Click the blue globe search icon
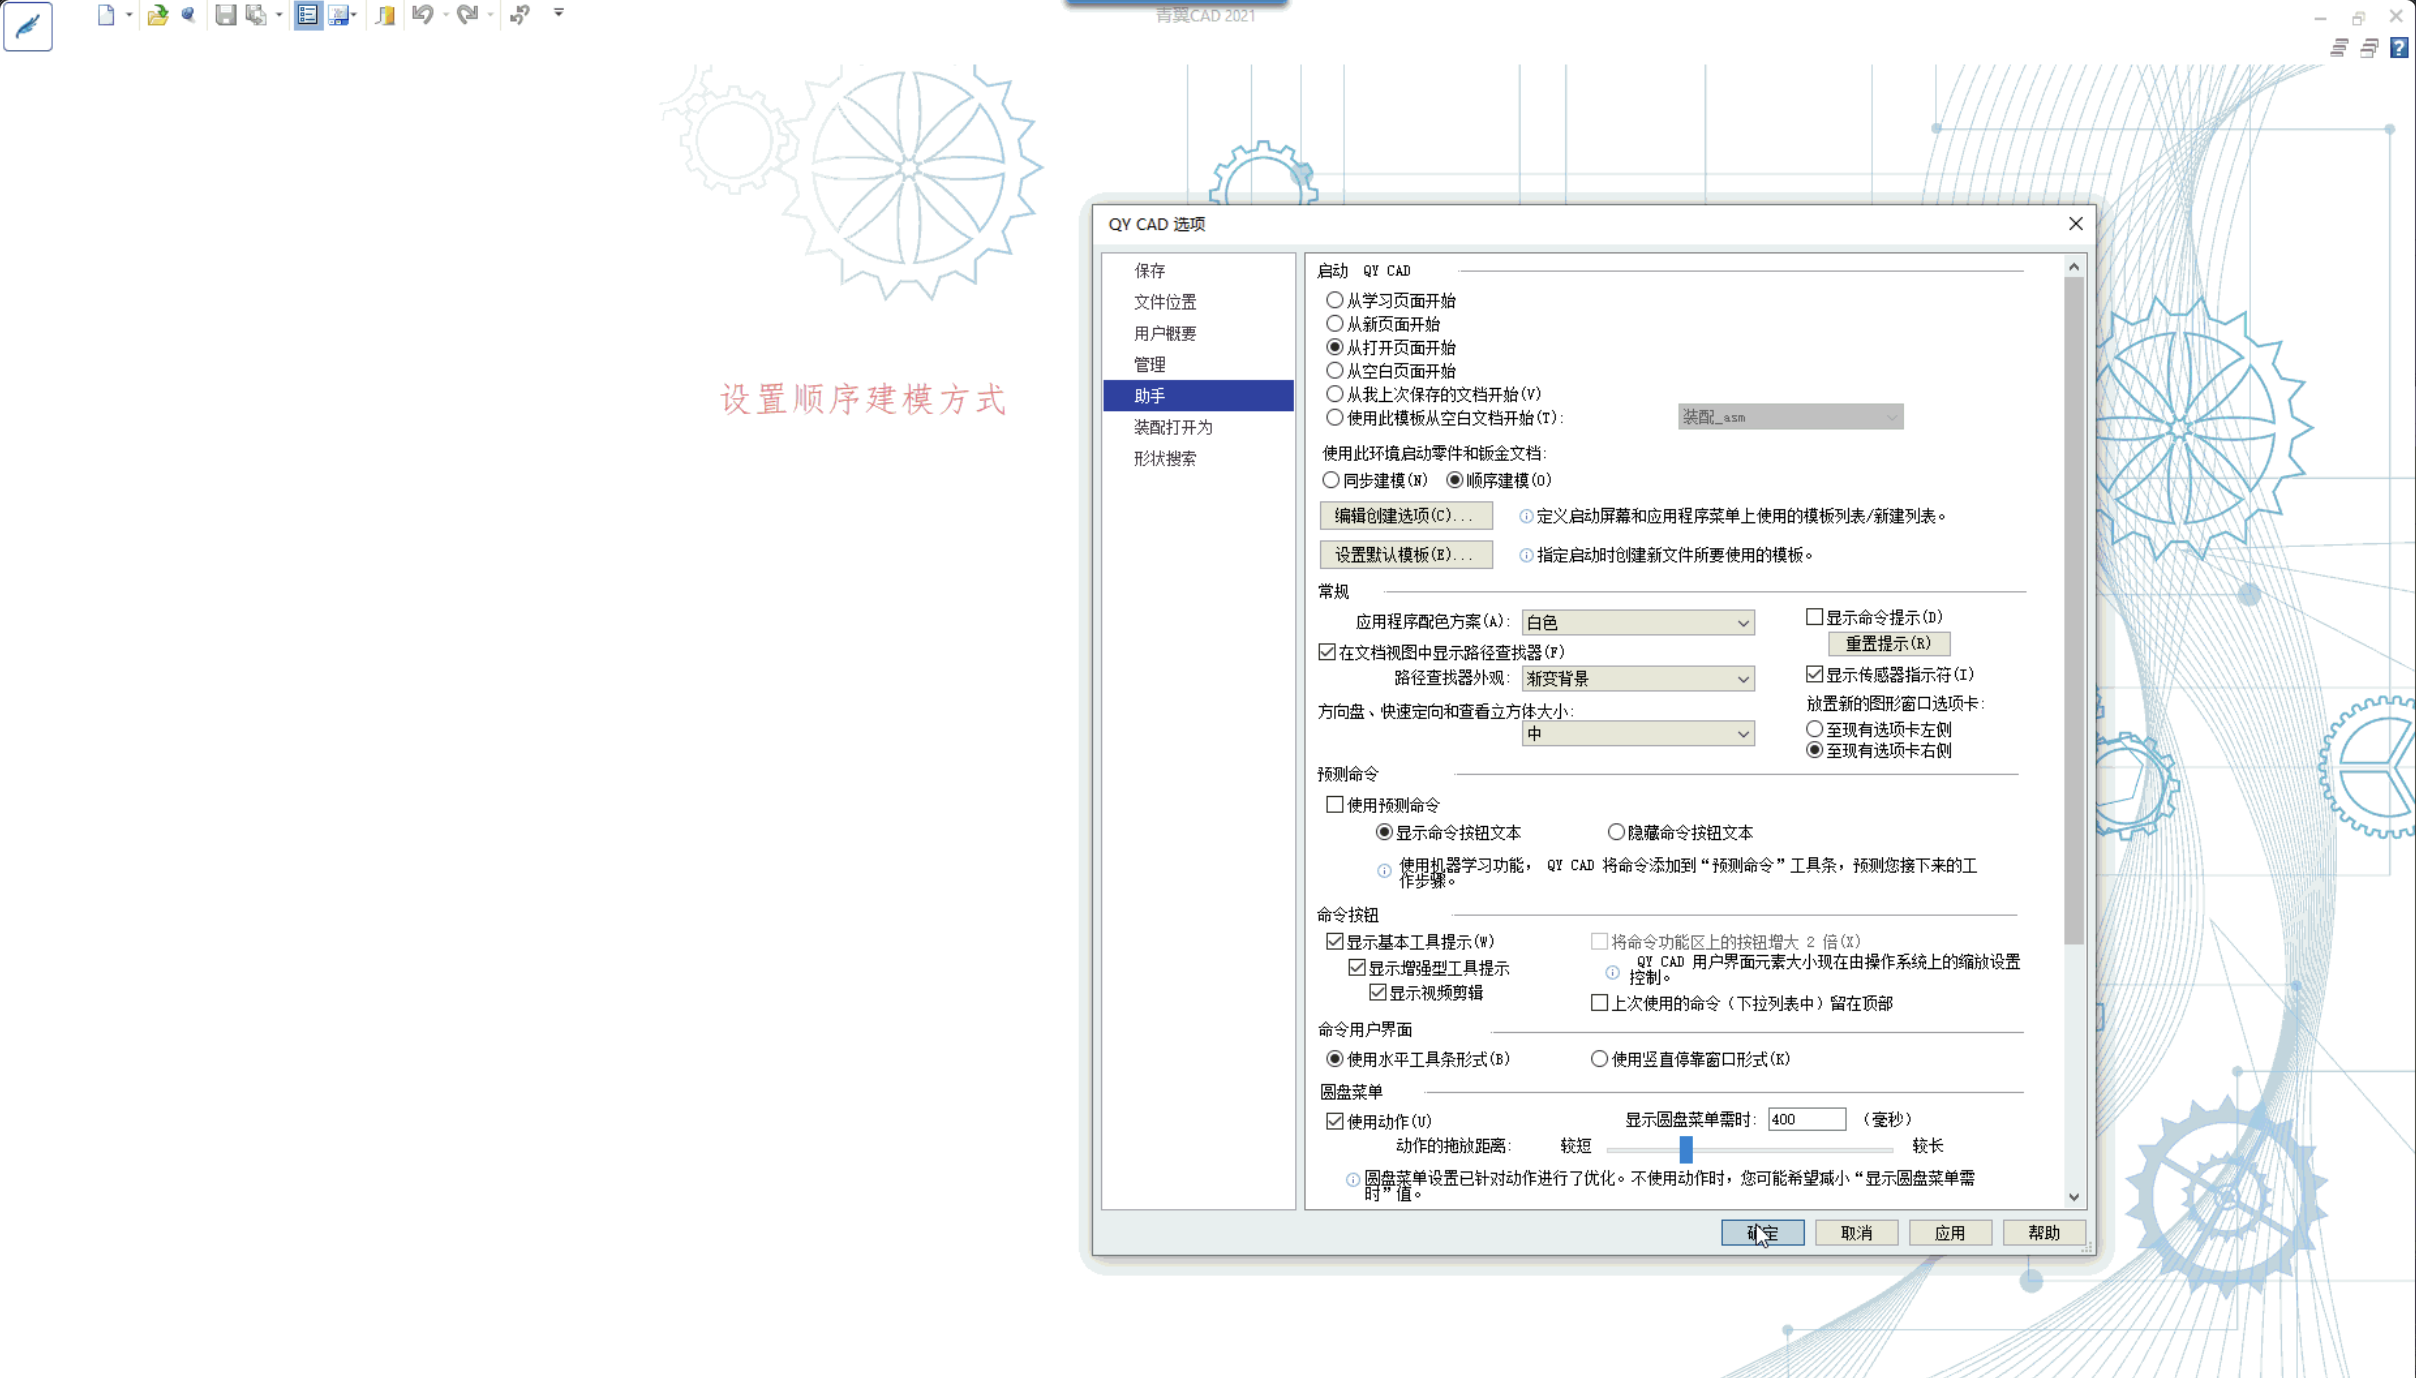Image resolution: width=2416 pixels, height=1378 pixels. 188,15
